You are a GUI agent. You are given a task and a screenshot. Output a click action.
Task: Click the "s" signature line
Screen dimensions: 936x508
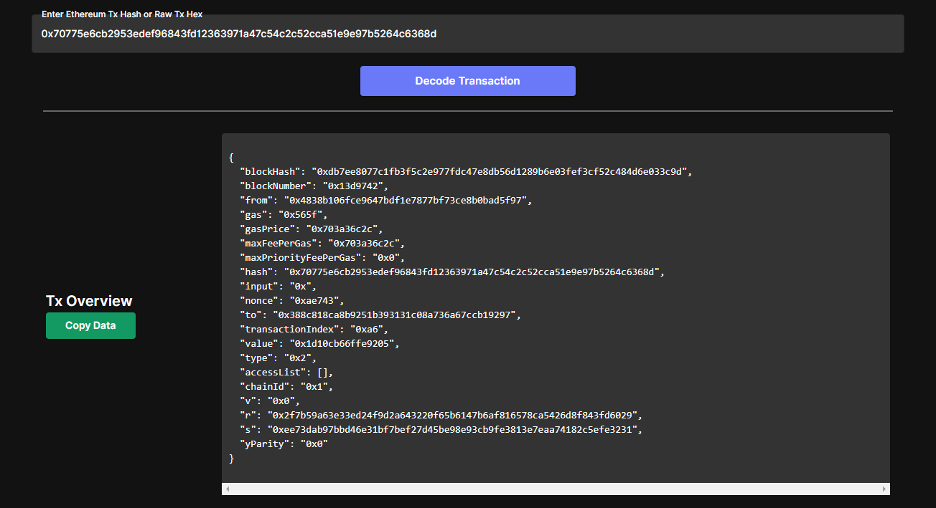pyautogui.click(x=441, y=430)
